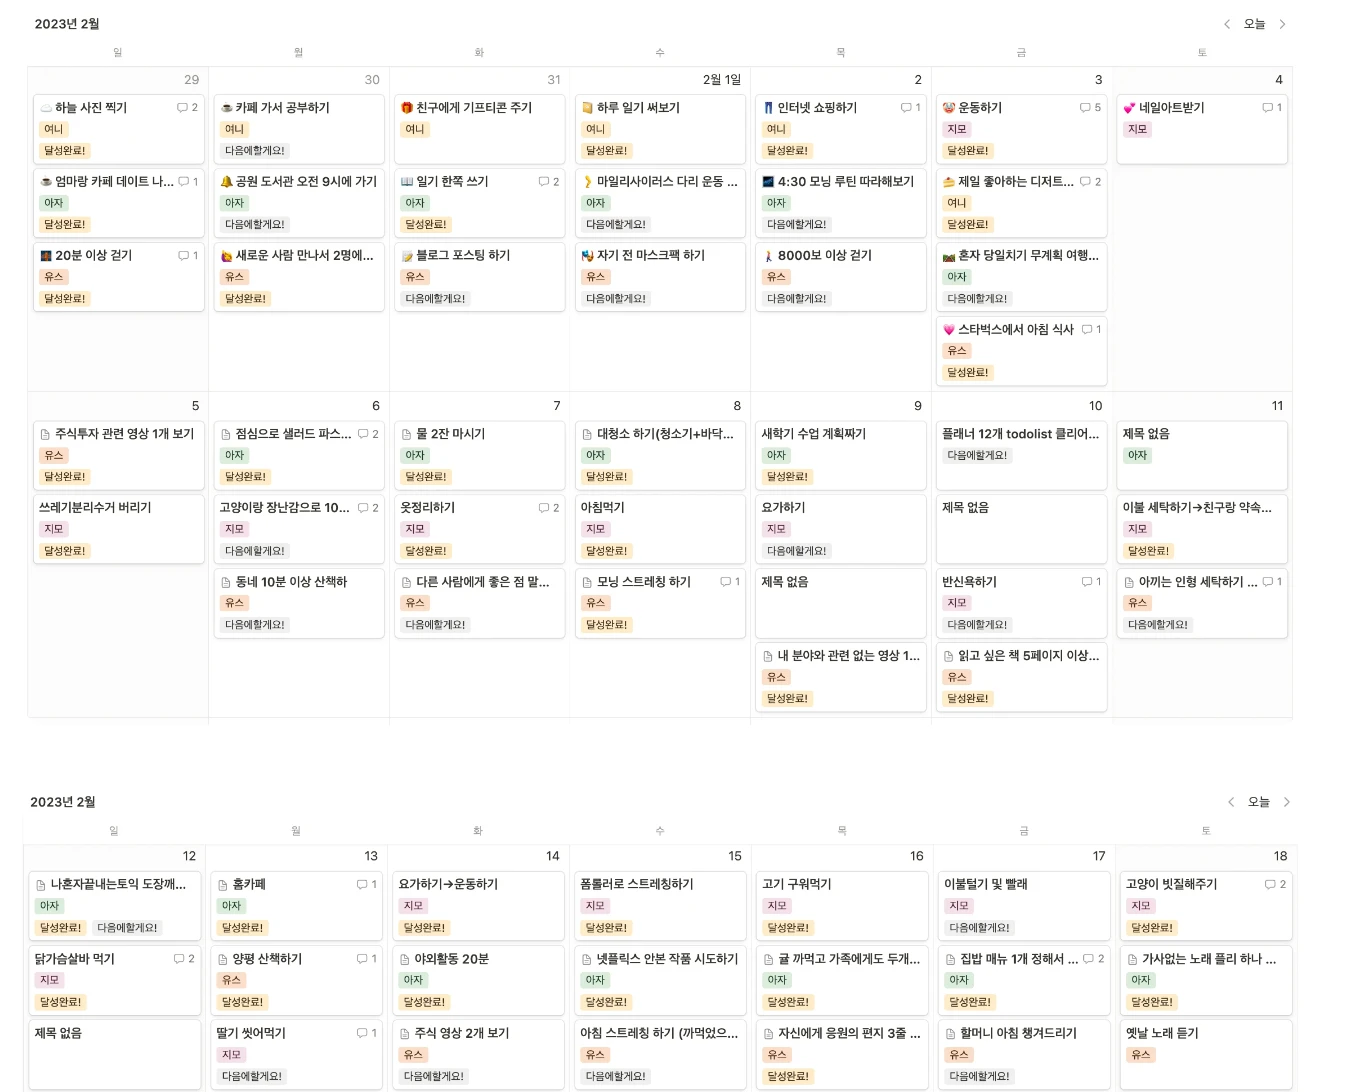Click the 오늘 button on the bottom calendar
Screen dimensions: 1350x1092
coord(1259,801)
